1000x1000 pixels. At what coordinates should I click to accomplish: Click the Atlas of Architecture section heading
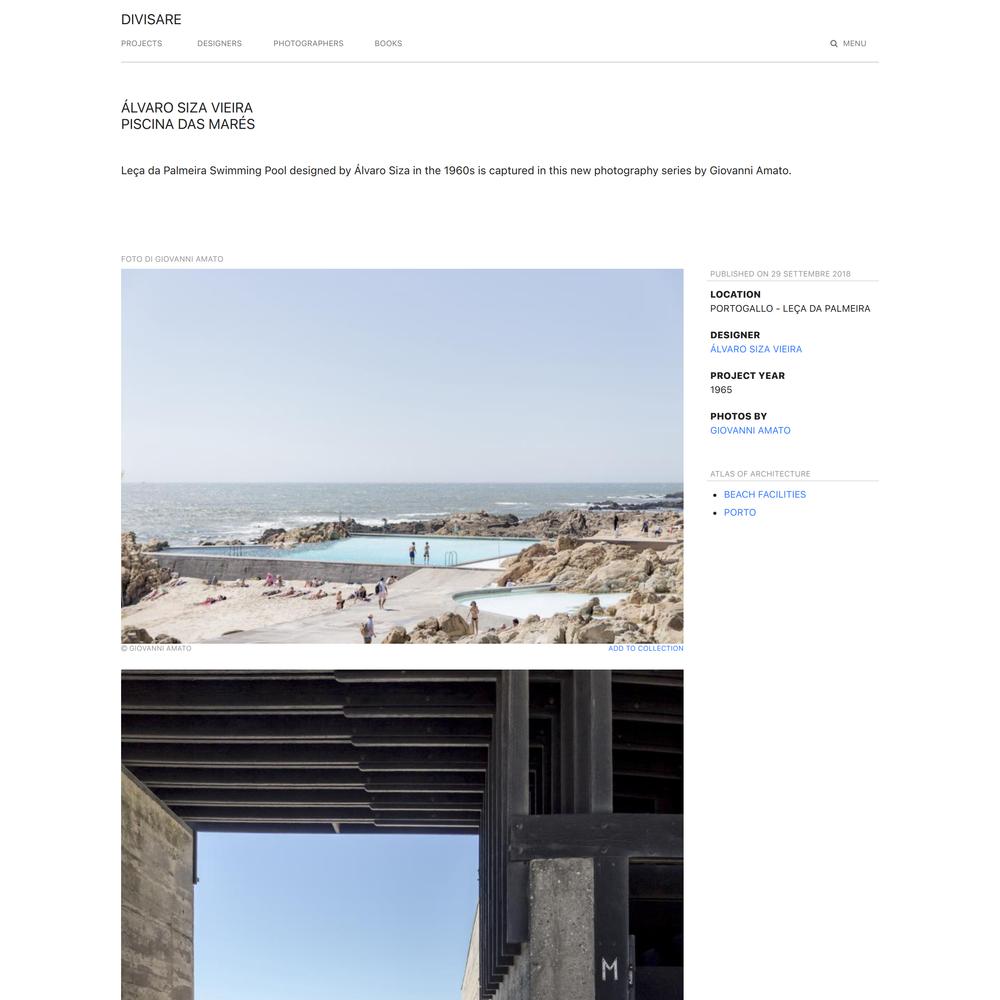pyautogui.click(x=760, y=474)
